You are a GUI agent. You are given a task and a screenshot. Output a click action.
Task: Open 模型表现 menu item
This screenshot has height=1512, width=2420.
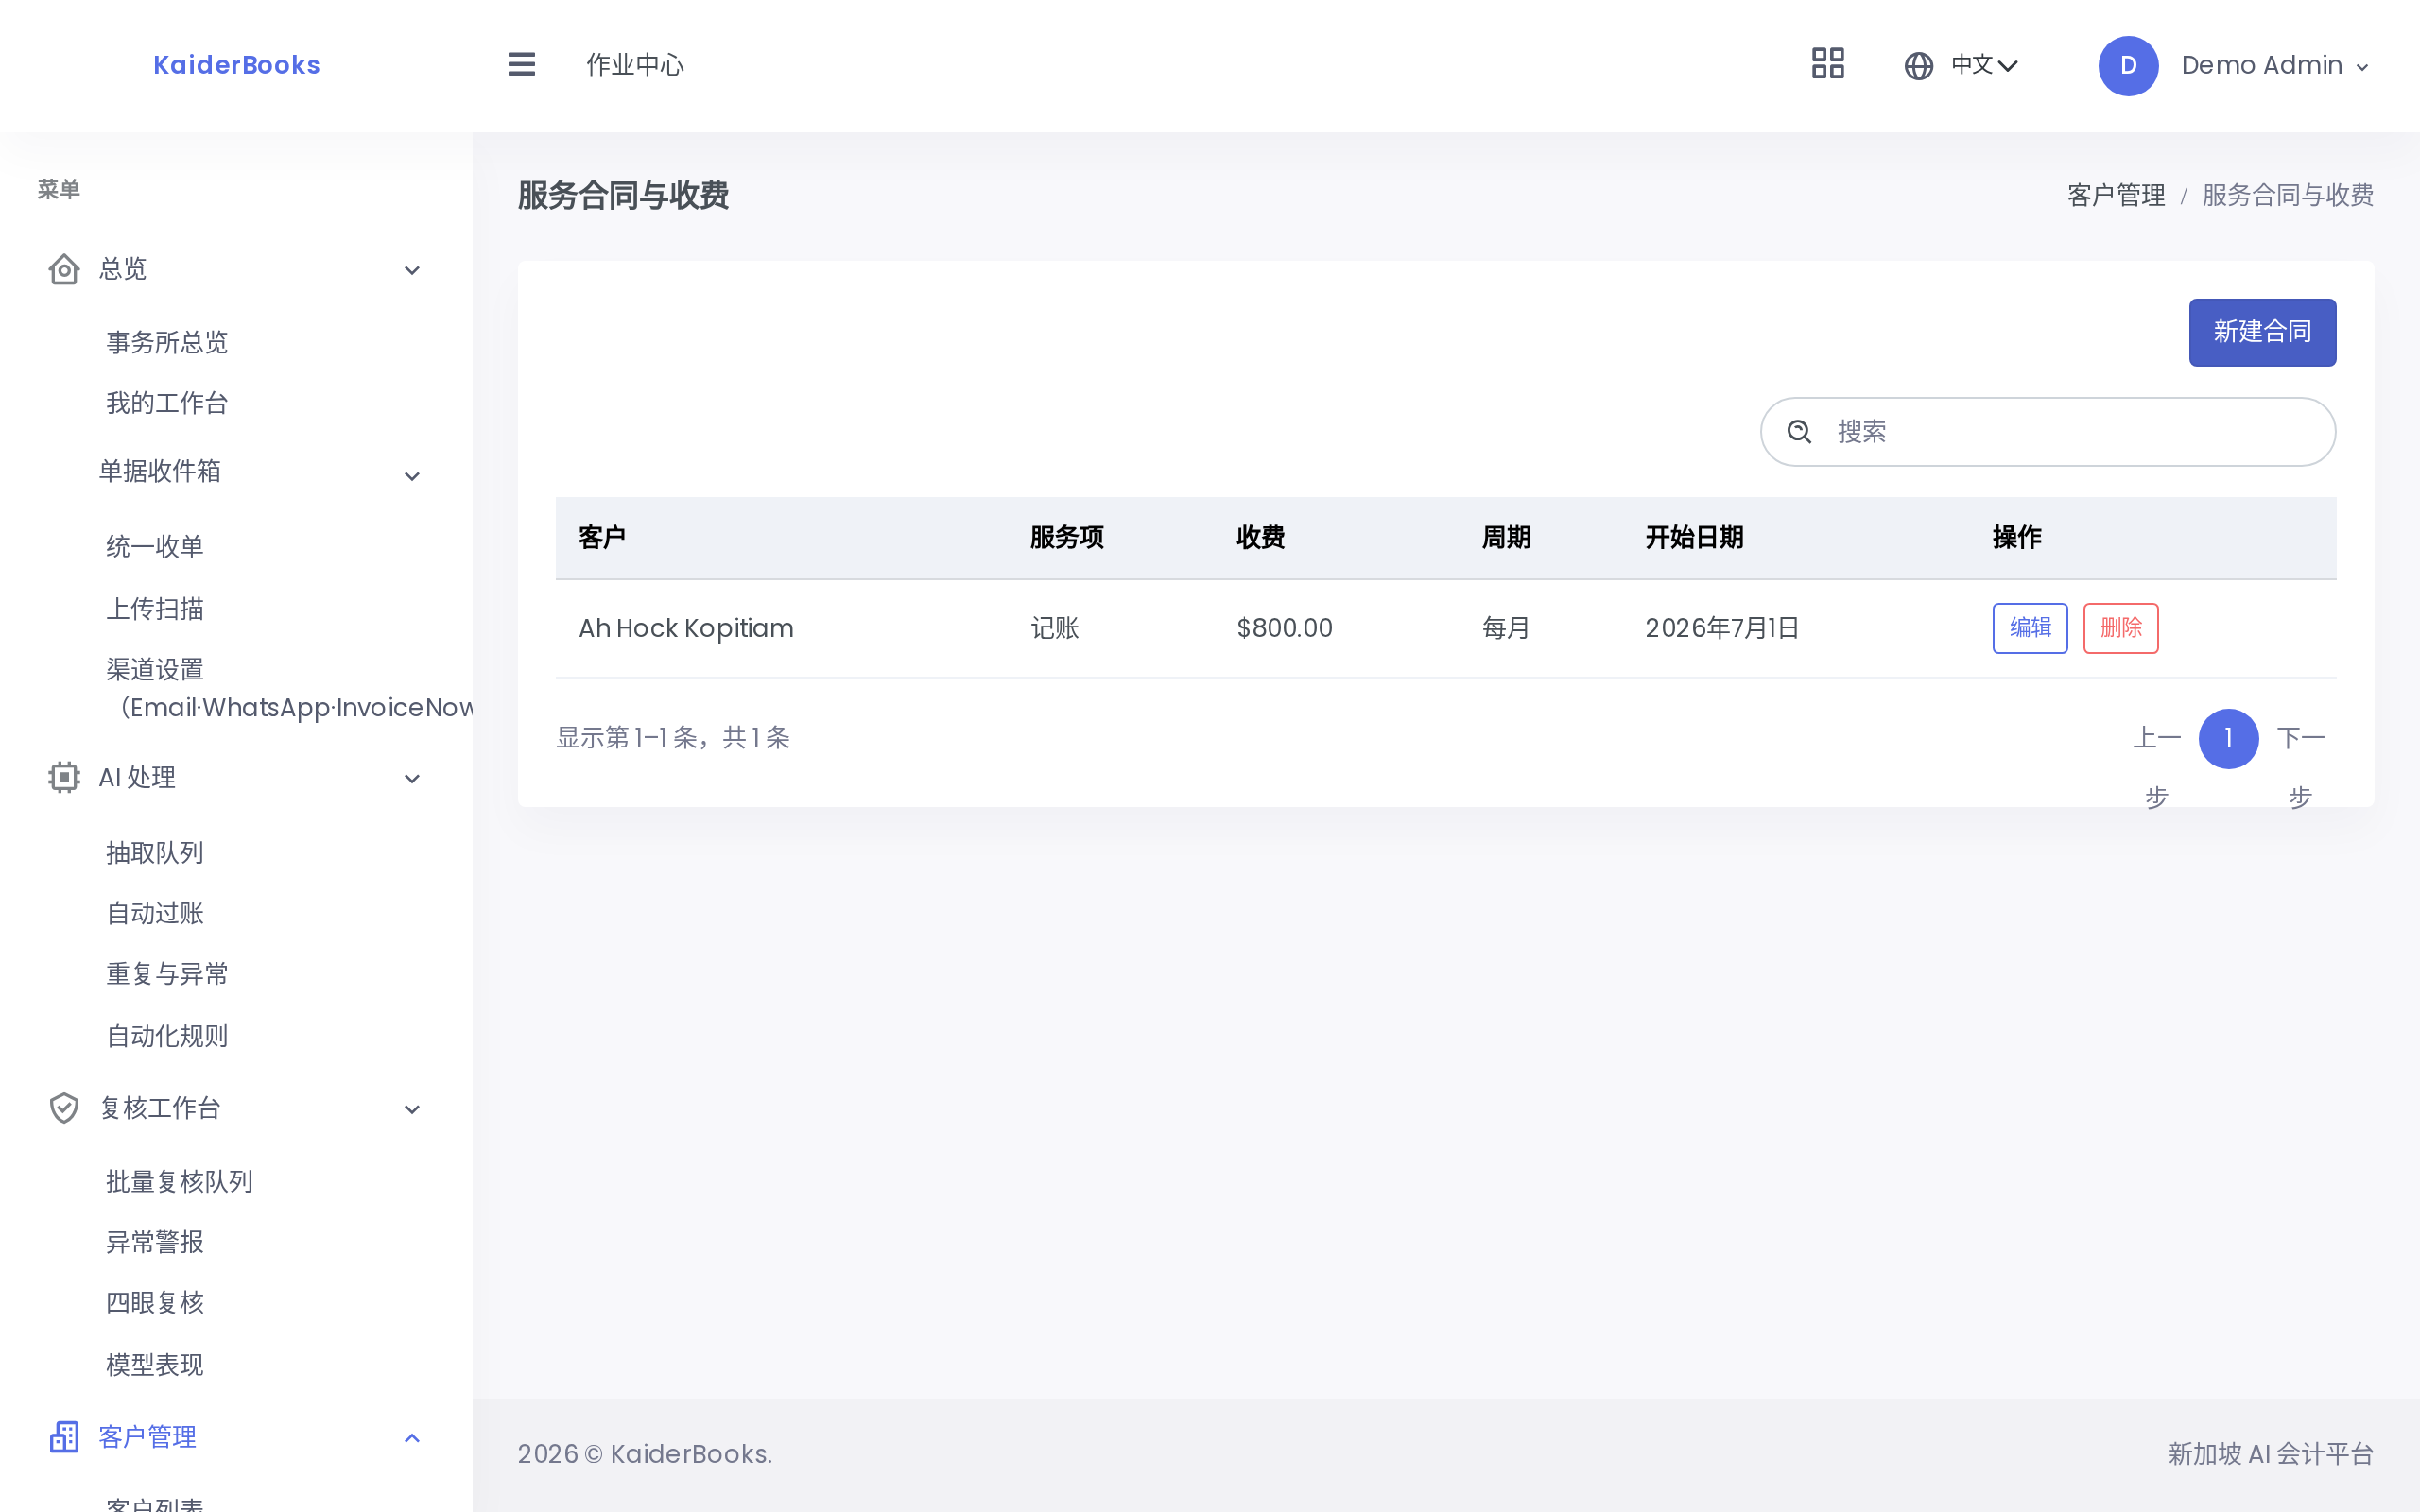(155, 1364)
